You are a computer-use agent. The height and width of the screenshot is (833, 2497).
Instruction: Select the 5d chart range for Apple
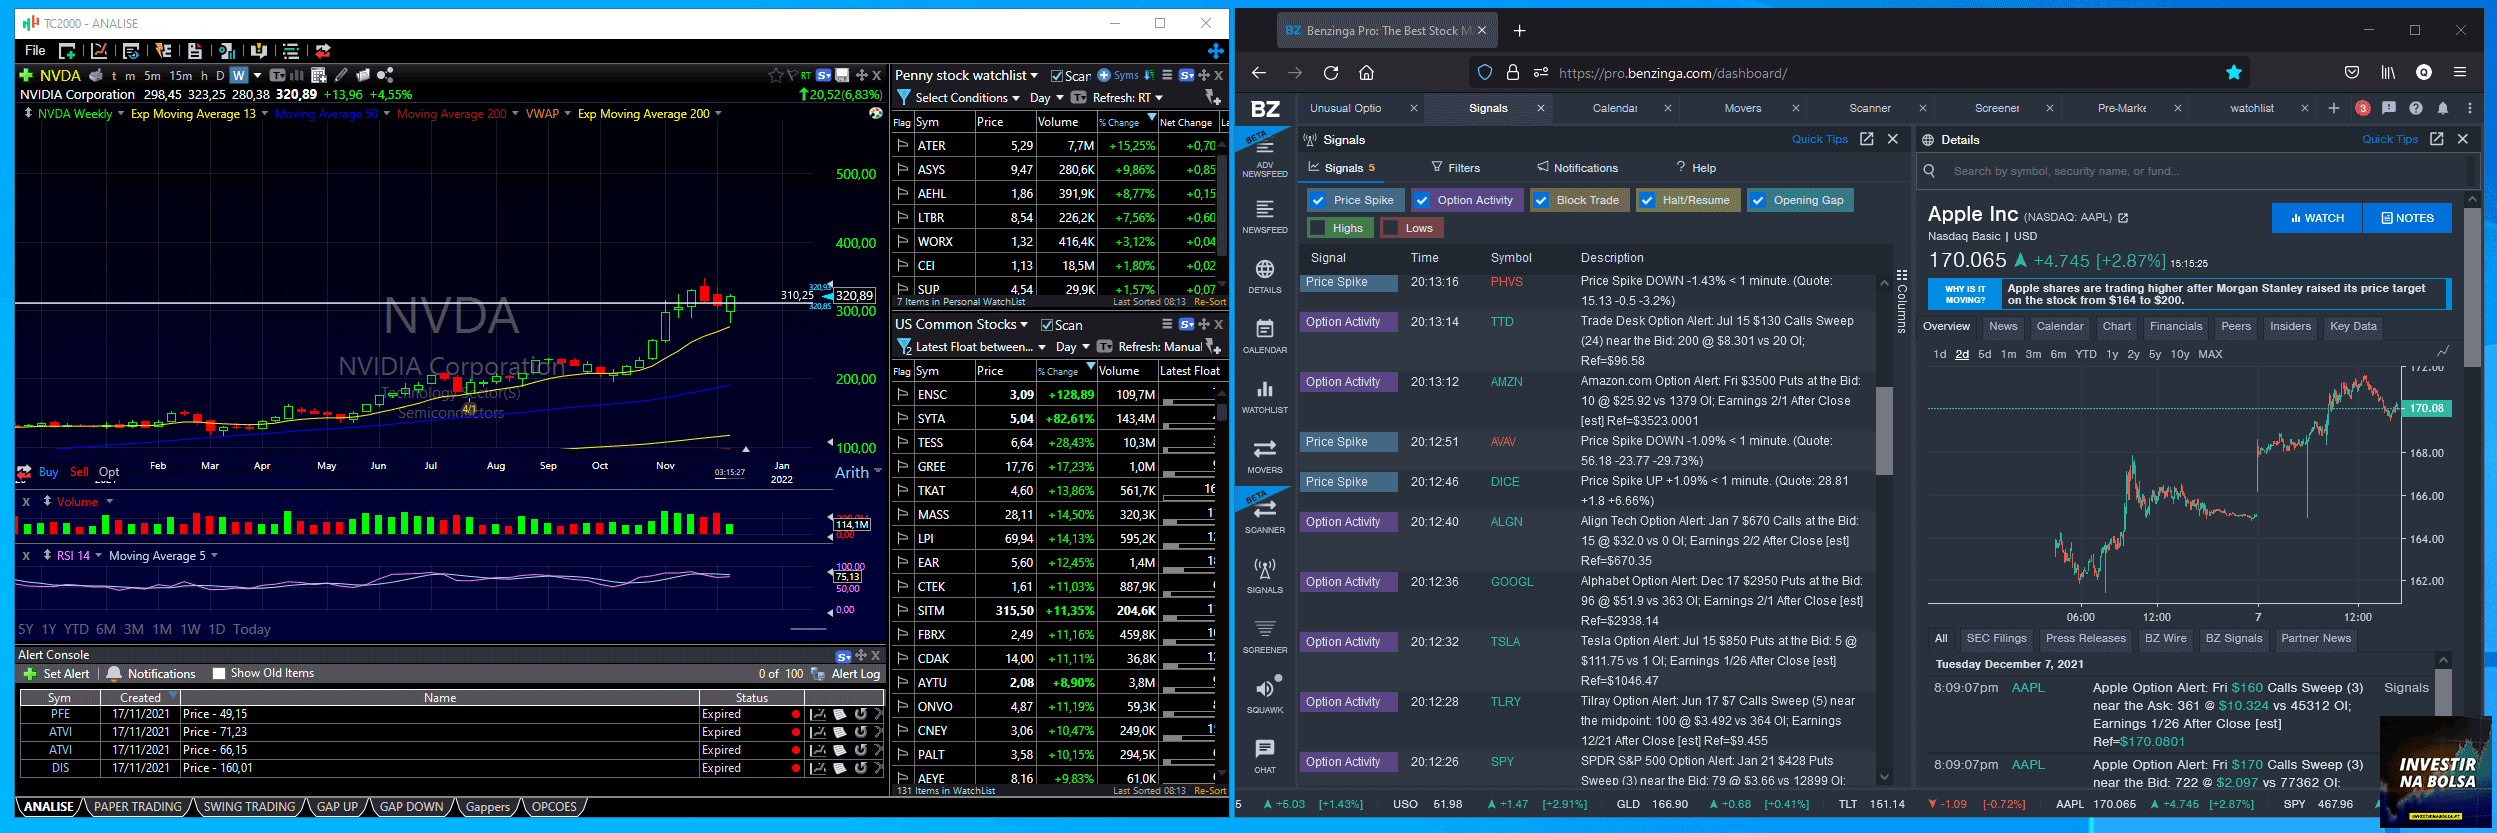pos(1984,354)
